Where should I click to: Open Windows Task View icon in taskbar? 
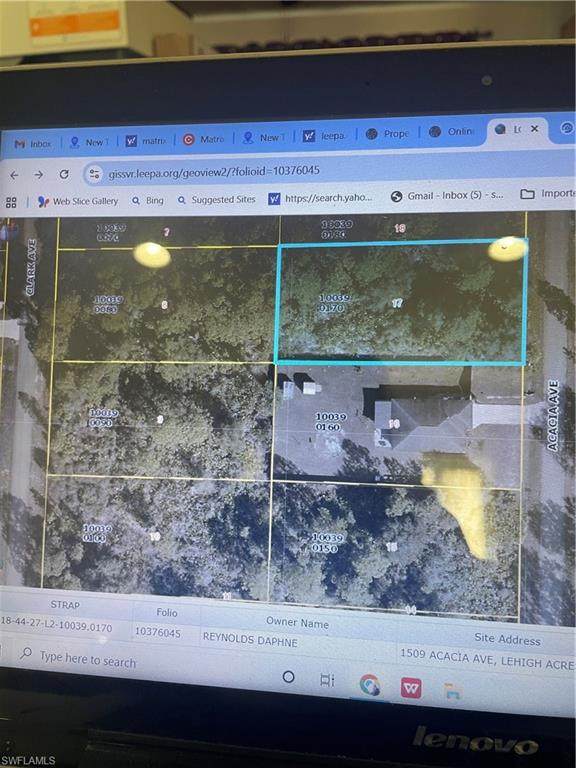pyautogui.click(x=327, y=680)
